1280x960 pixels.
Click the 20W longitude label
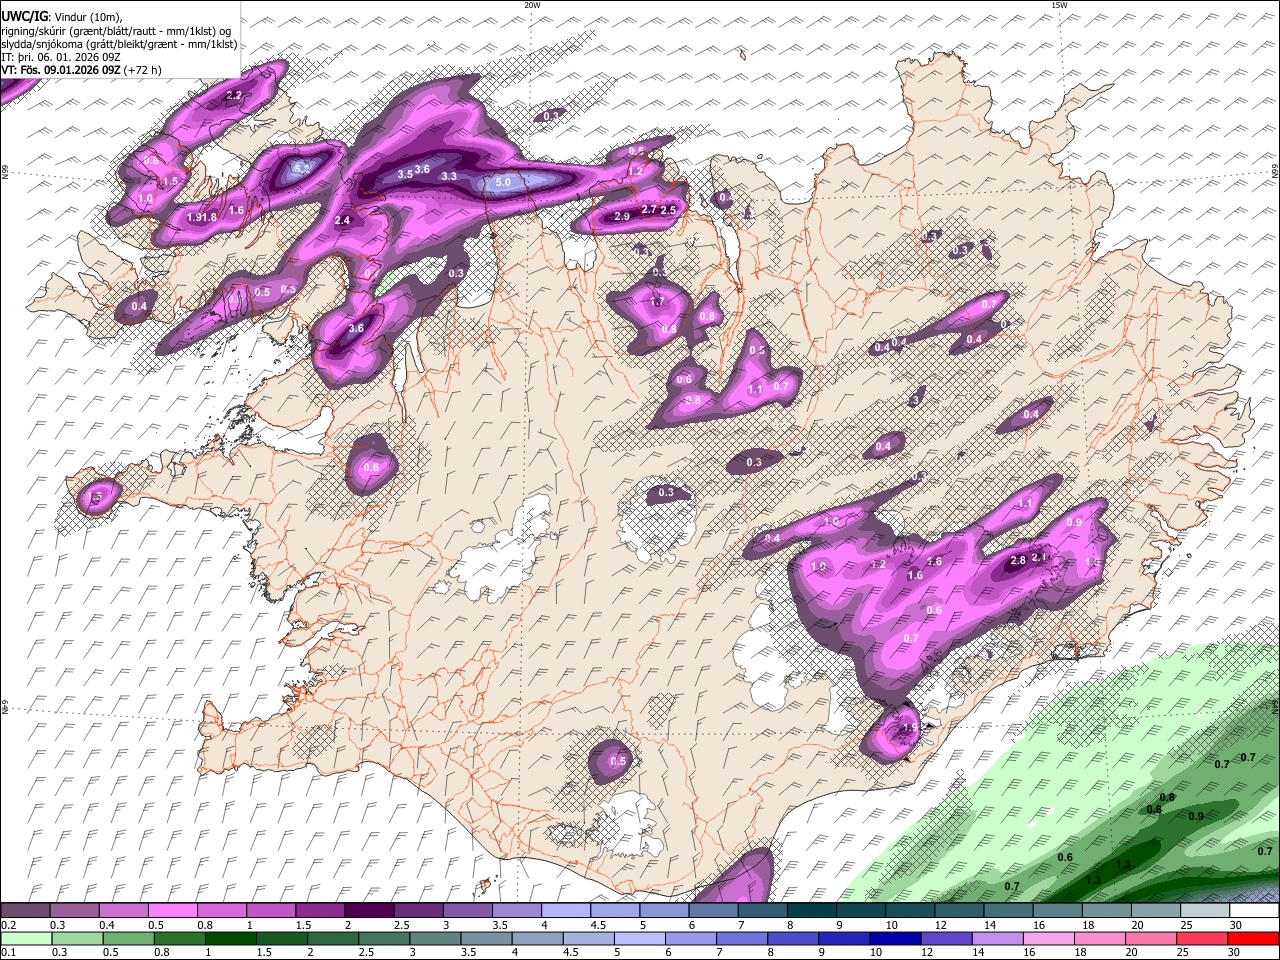click(x=532, y=5)
